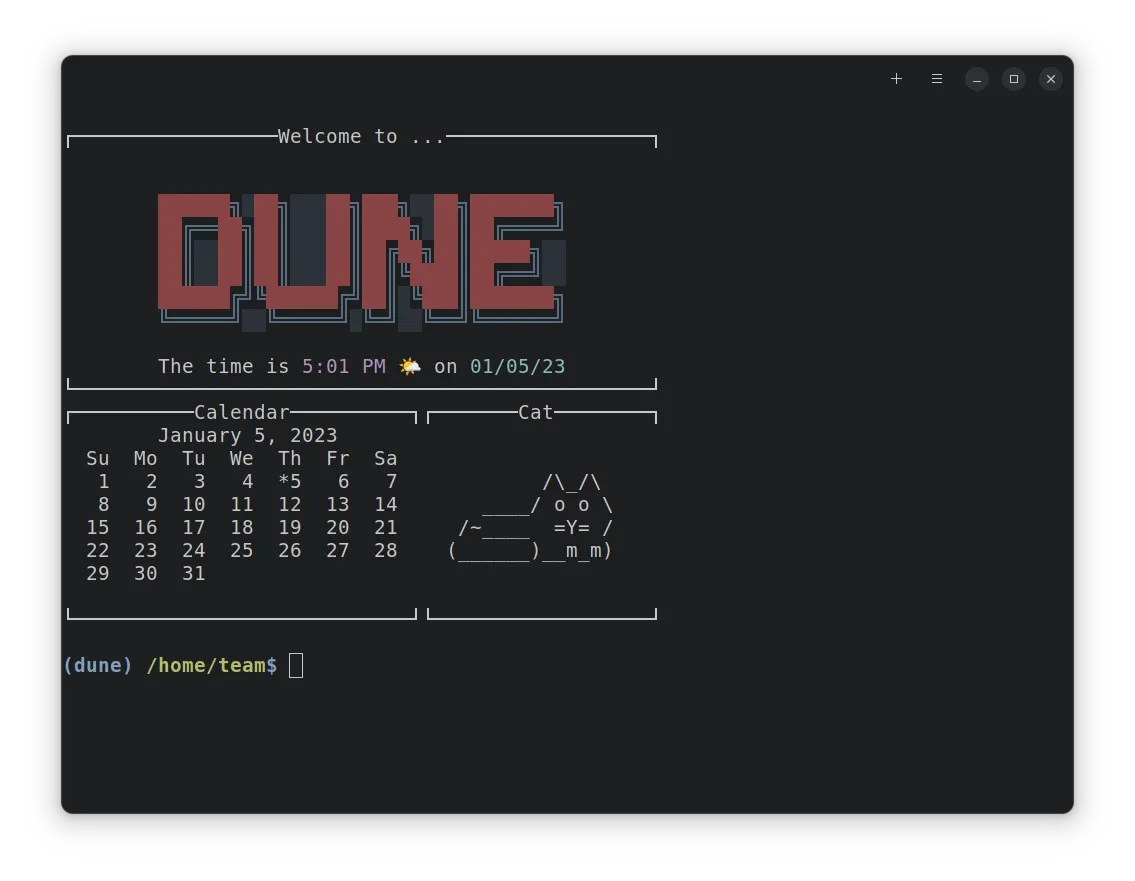Click the terminal cursor after the dune prompt
This screenshot has height=881, width=1135.
[295, 664]
